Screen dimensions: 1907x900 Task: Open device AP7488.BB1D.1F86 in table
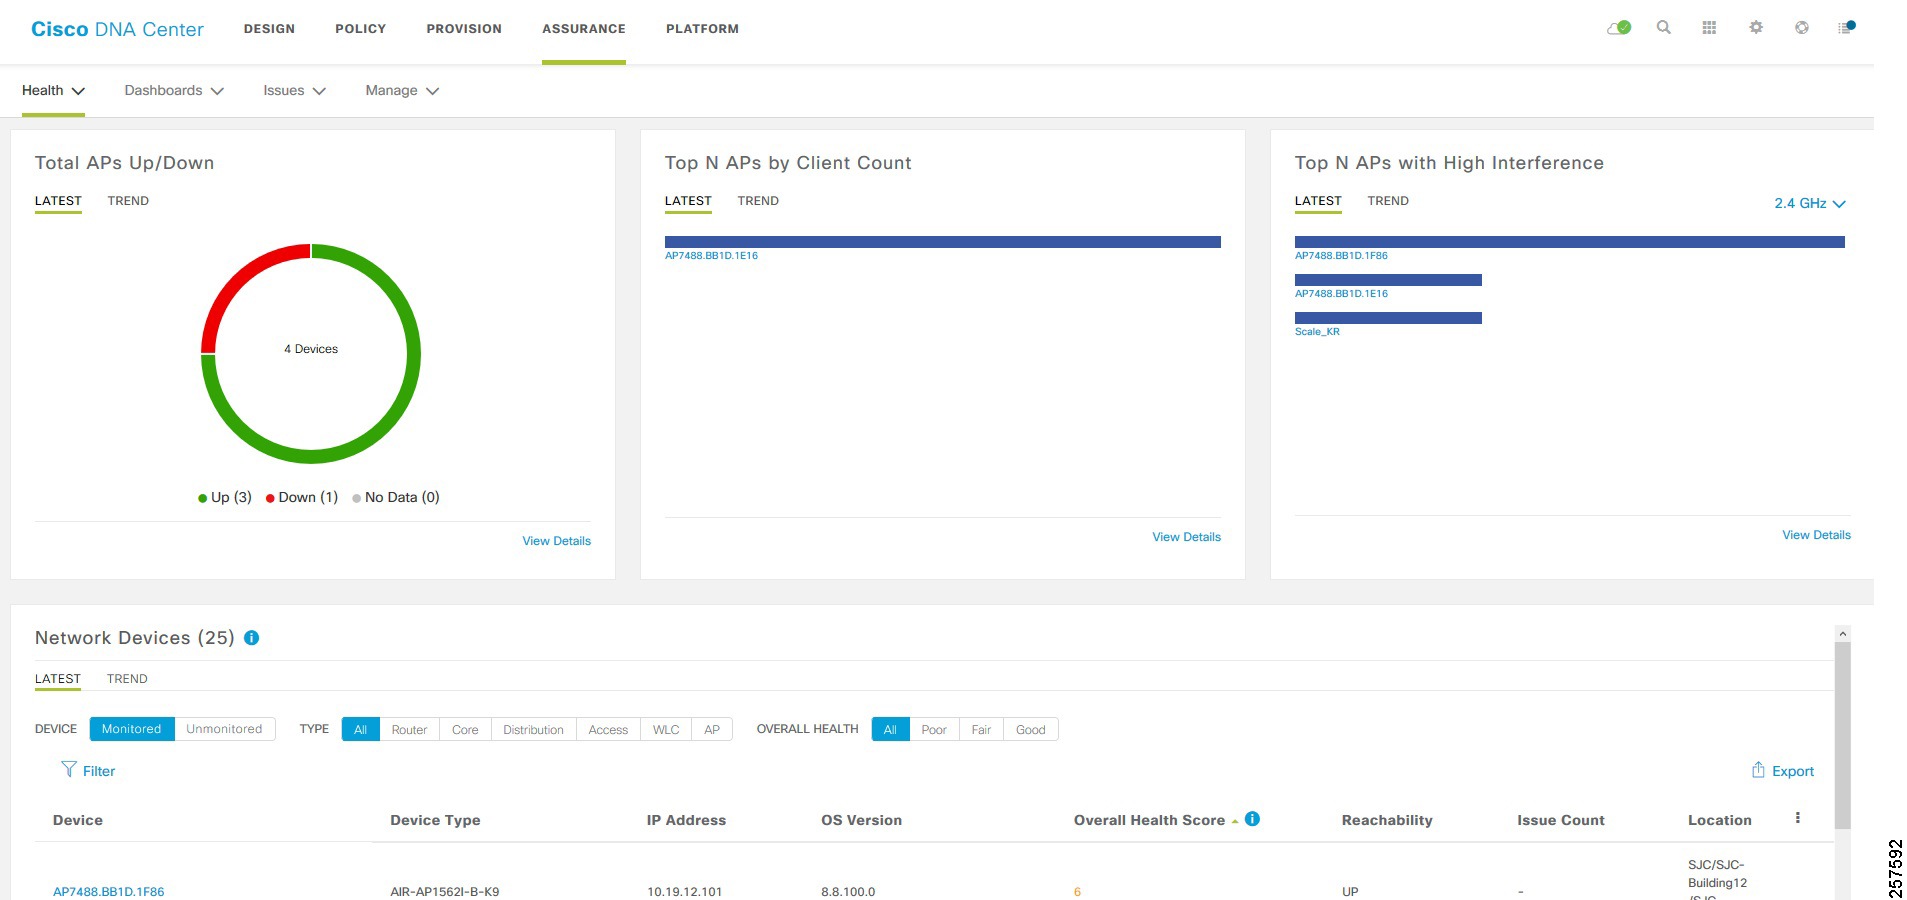point(108,891)
